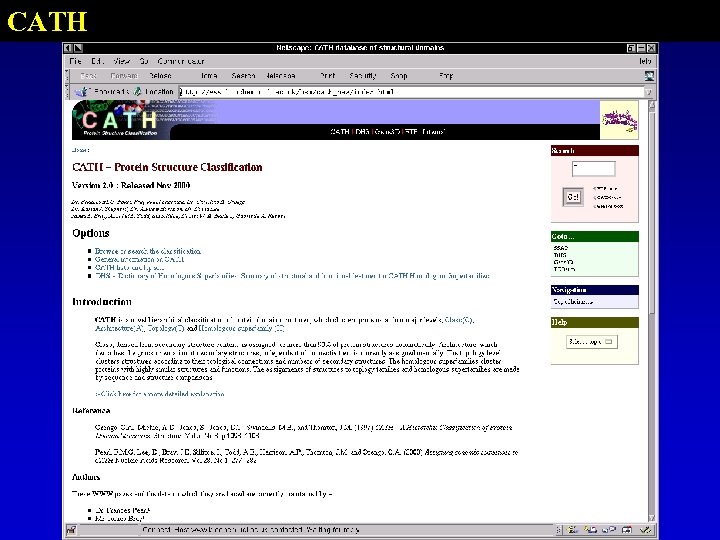This screenshot has width=720, height=540.
Task: Click the Netscape toolbar button
Action: [x=281, y=76]
